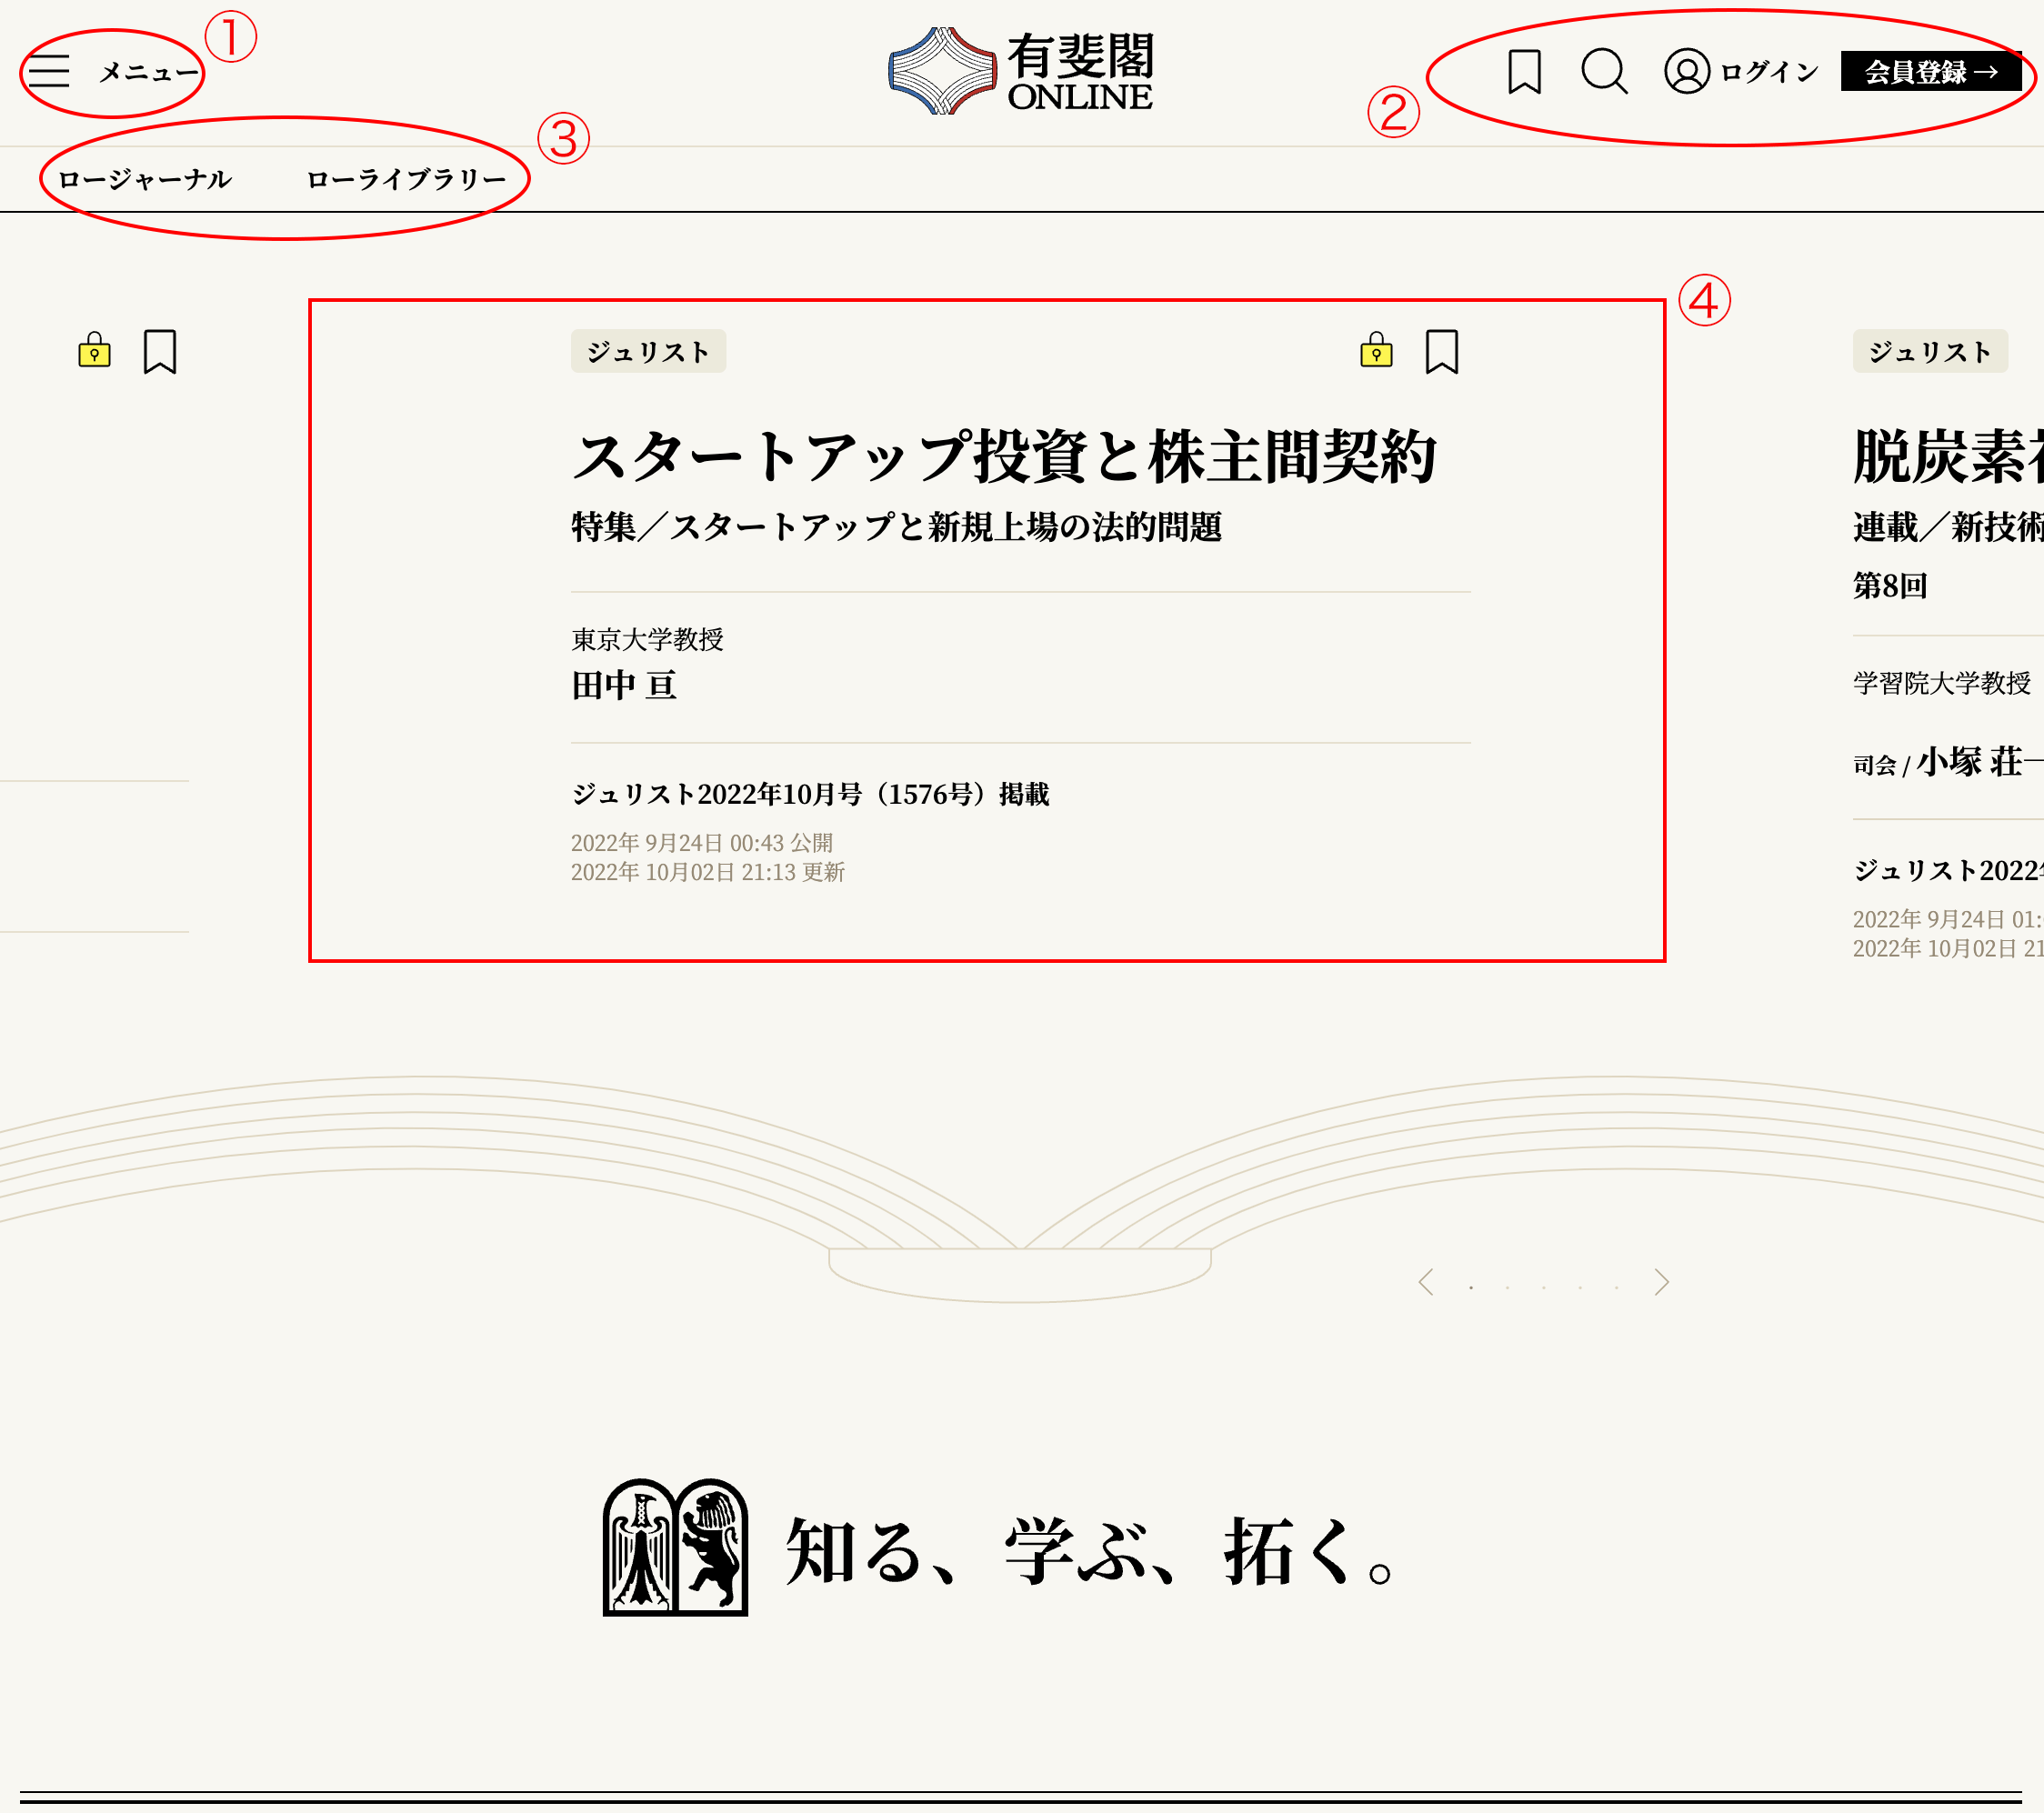Open search with the magnifier icon
This screenshot has height=1813, width=2044.
1604,72
